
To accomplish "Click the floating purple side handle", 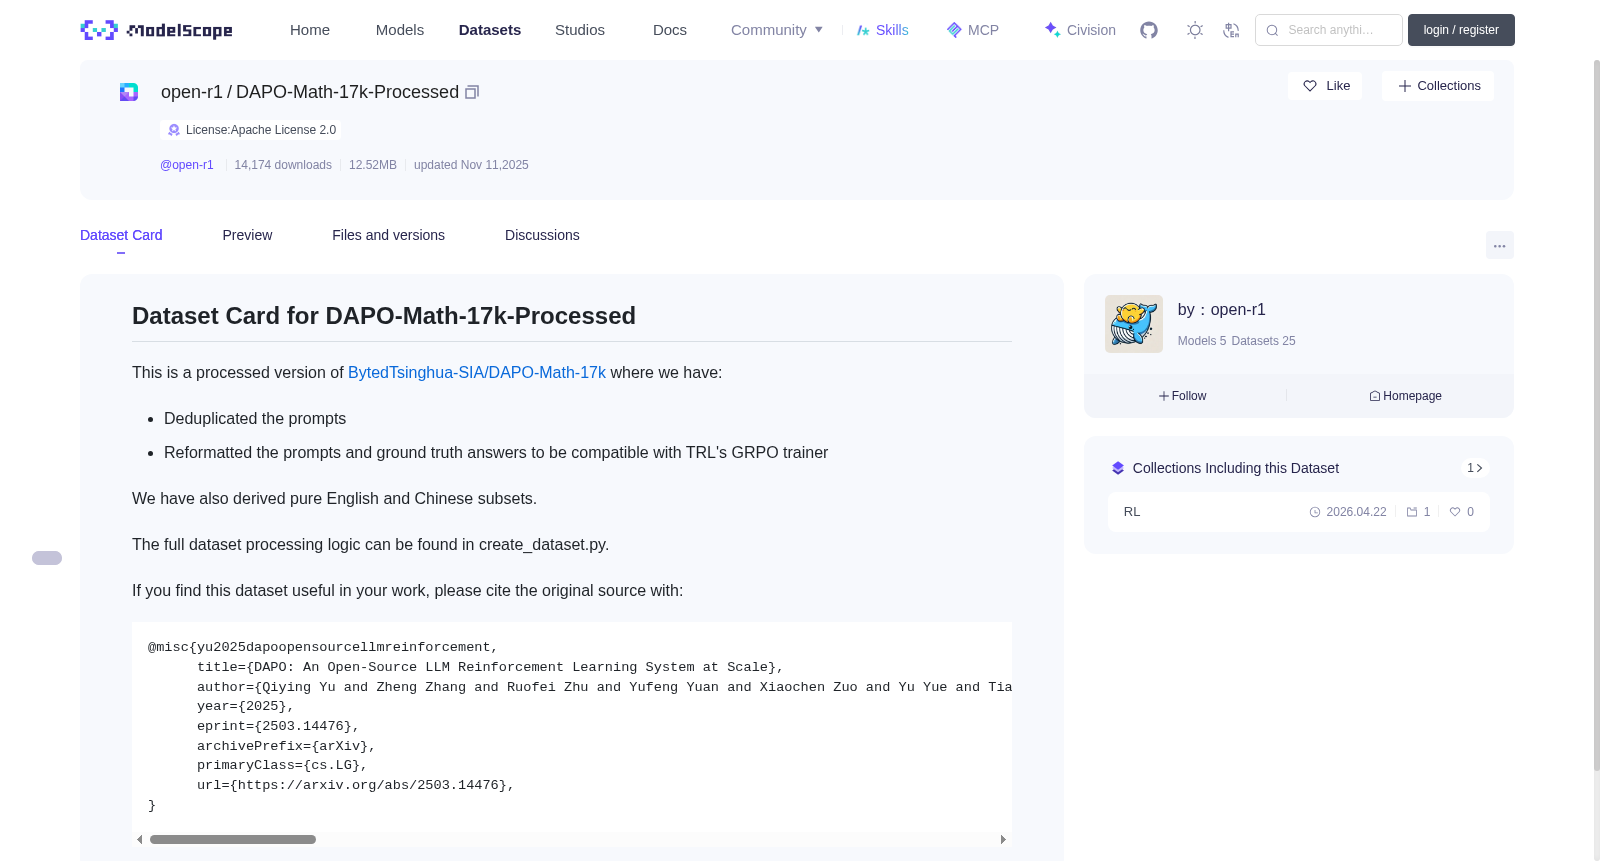I will (47, 558).
